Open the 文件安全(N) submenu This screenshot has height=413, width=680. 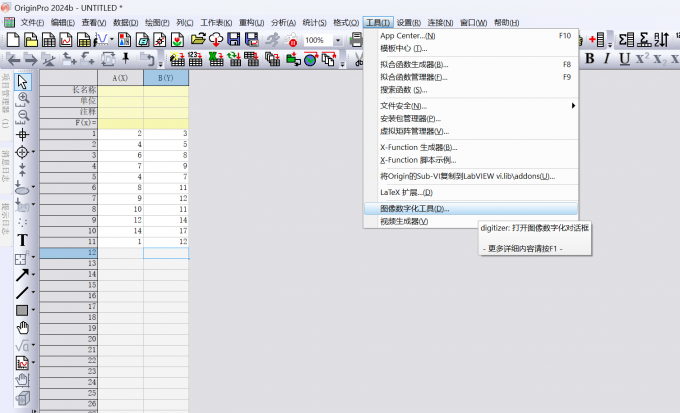pos(471,106)
